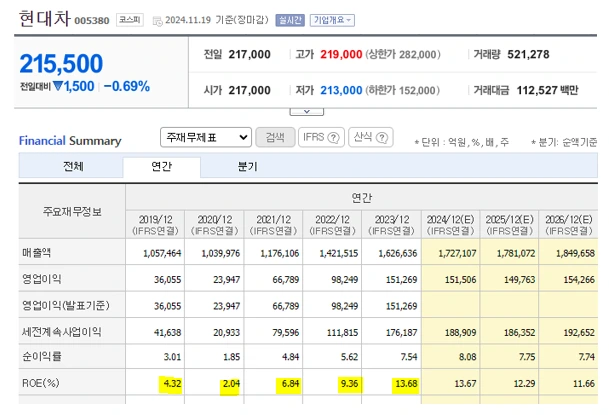
Task: Click the 2024/12(E) column header
Action: pyautogui.click(x=451, y=225)
